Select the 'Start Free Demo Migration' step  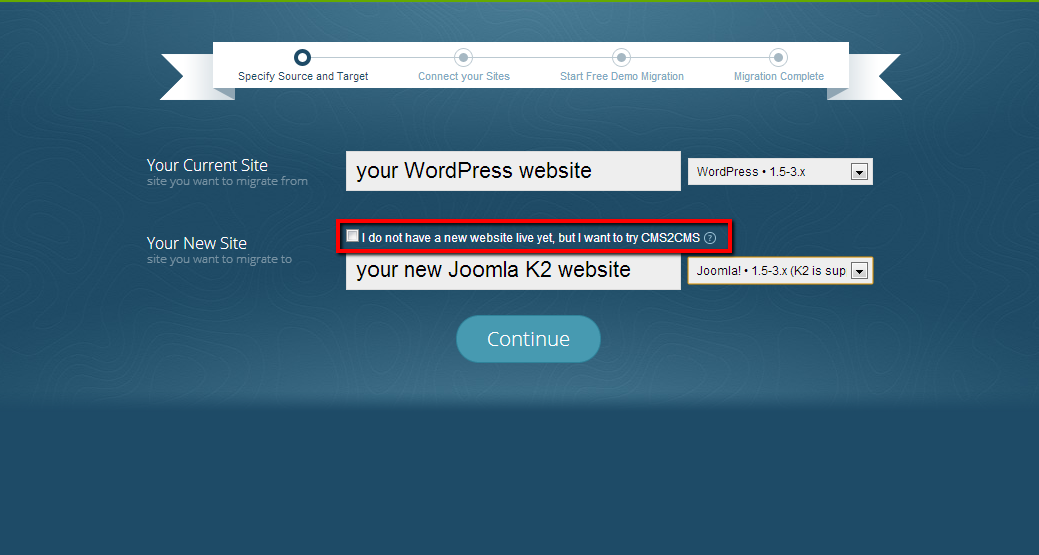click(622, 76)
